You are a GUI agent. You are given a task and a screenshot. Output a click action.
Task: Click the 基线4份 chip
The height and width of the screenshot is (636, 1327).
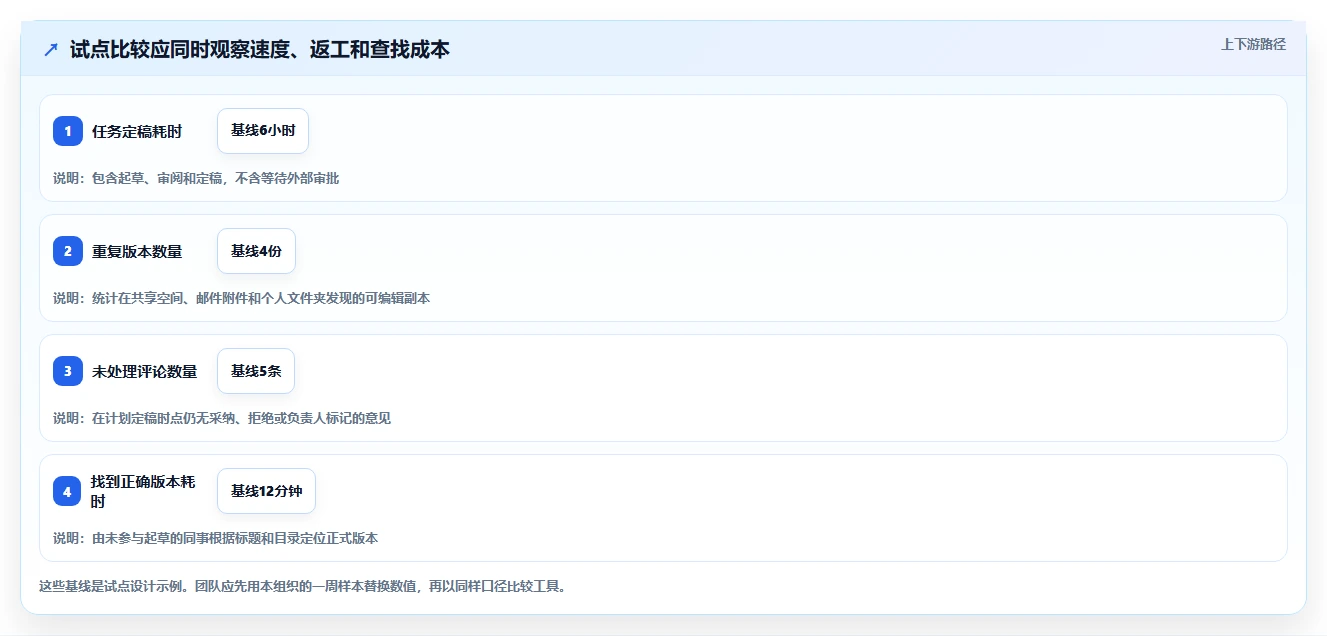(x=256, y=251)
